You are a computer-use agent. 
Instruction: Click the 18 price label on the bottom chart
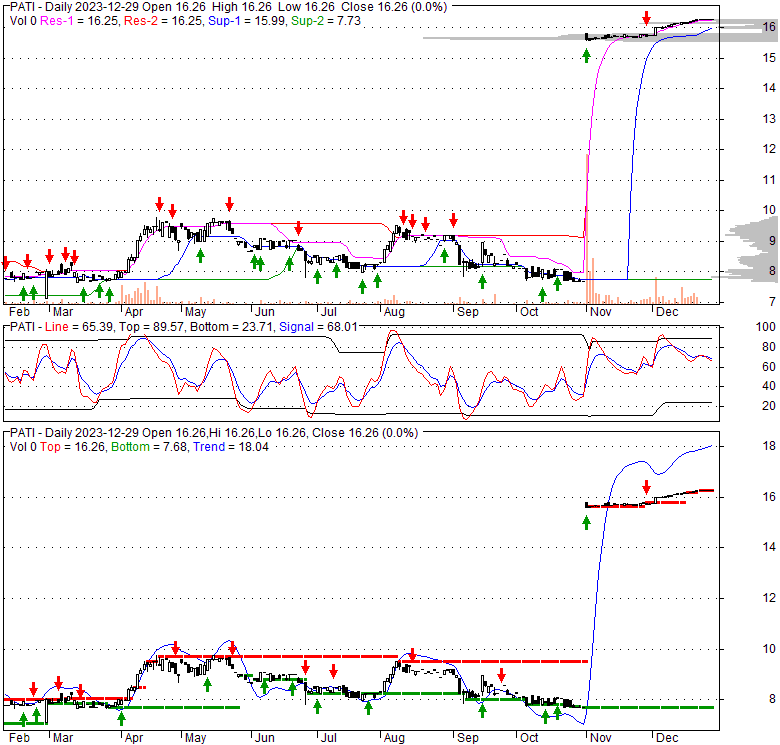tap(769, 446)
